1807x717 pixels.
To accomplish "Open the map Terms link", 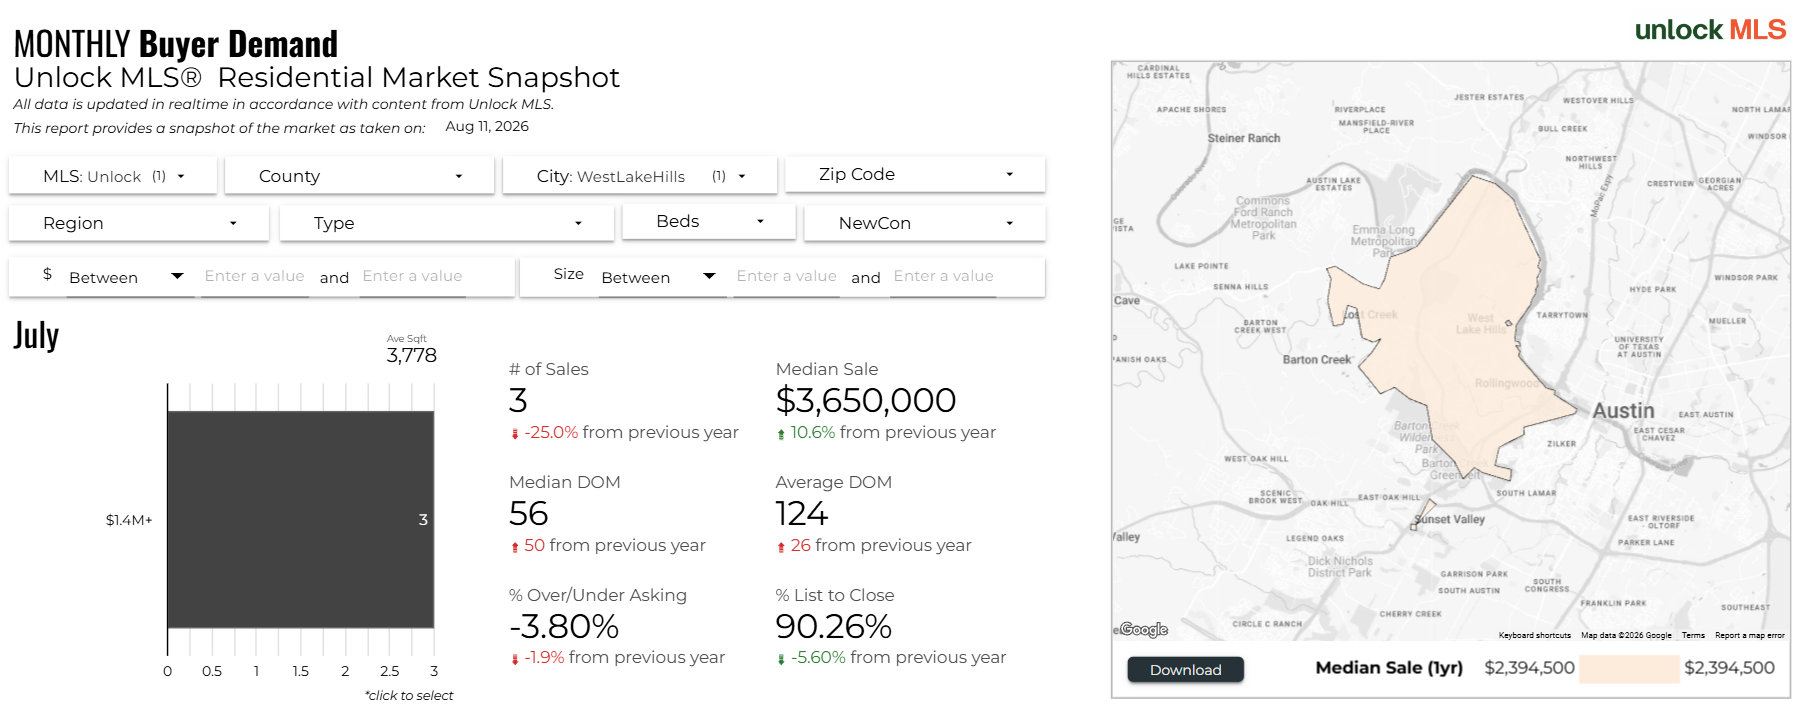I will coord(1693,635).
